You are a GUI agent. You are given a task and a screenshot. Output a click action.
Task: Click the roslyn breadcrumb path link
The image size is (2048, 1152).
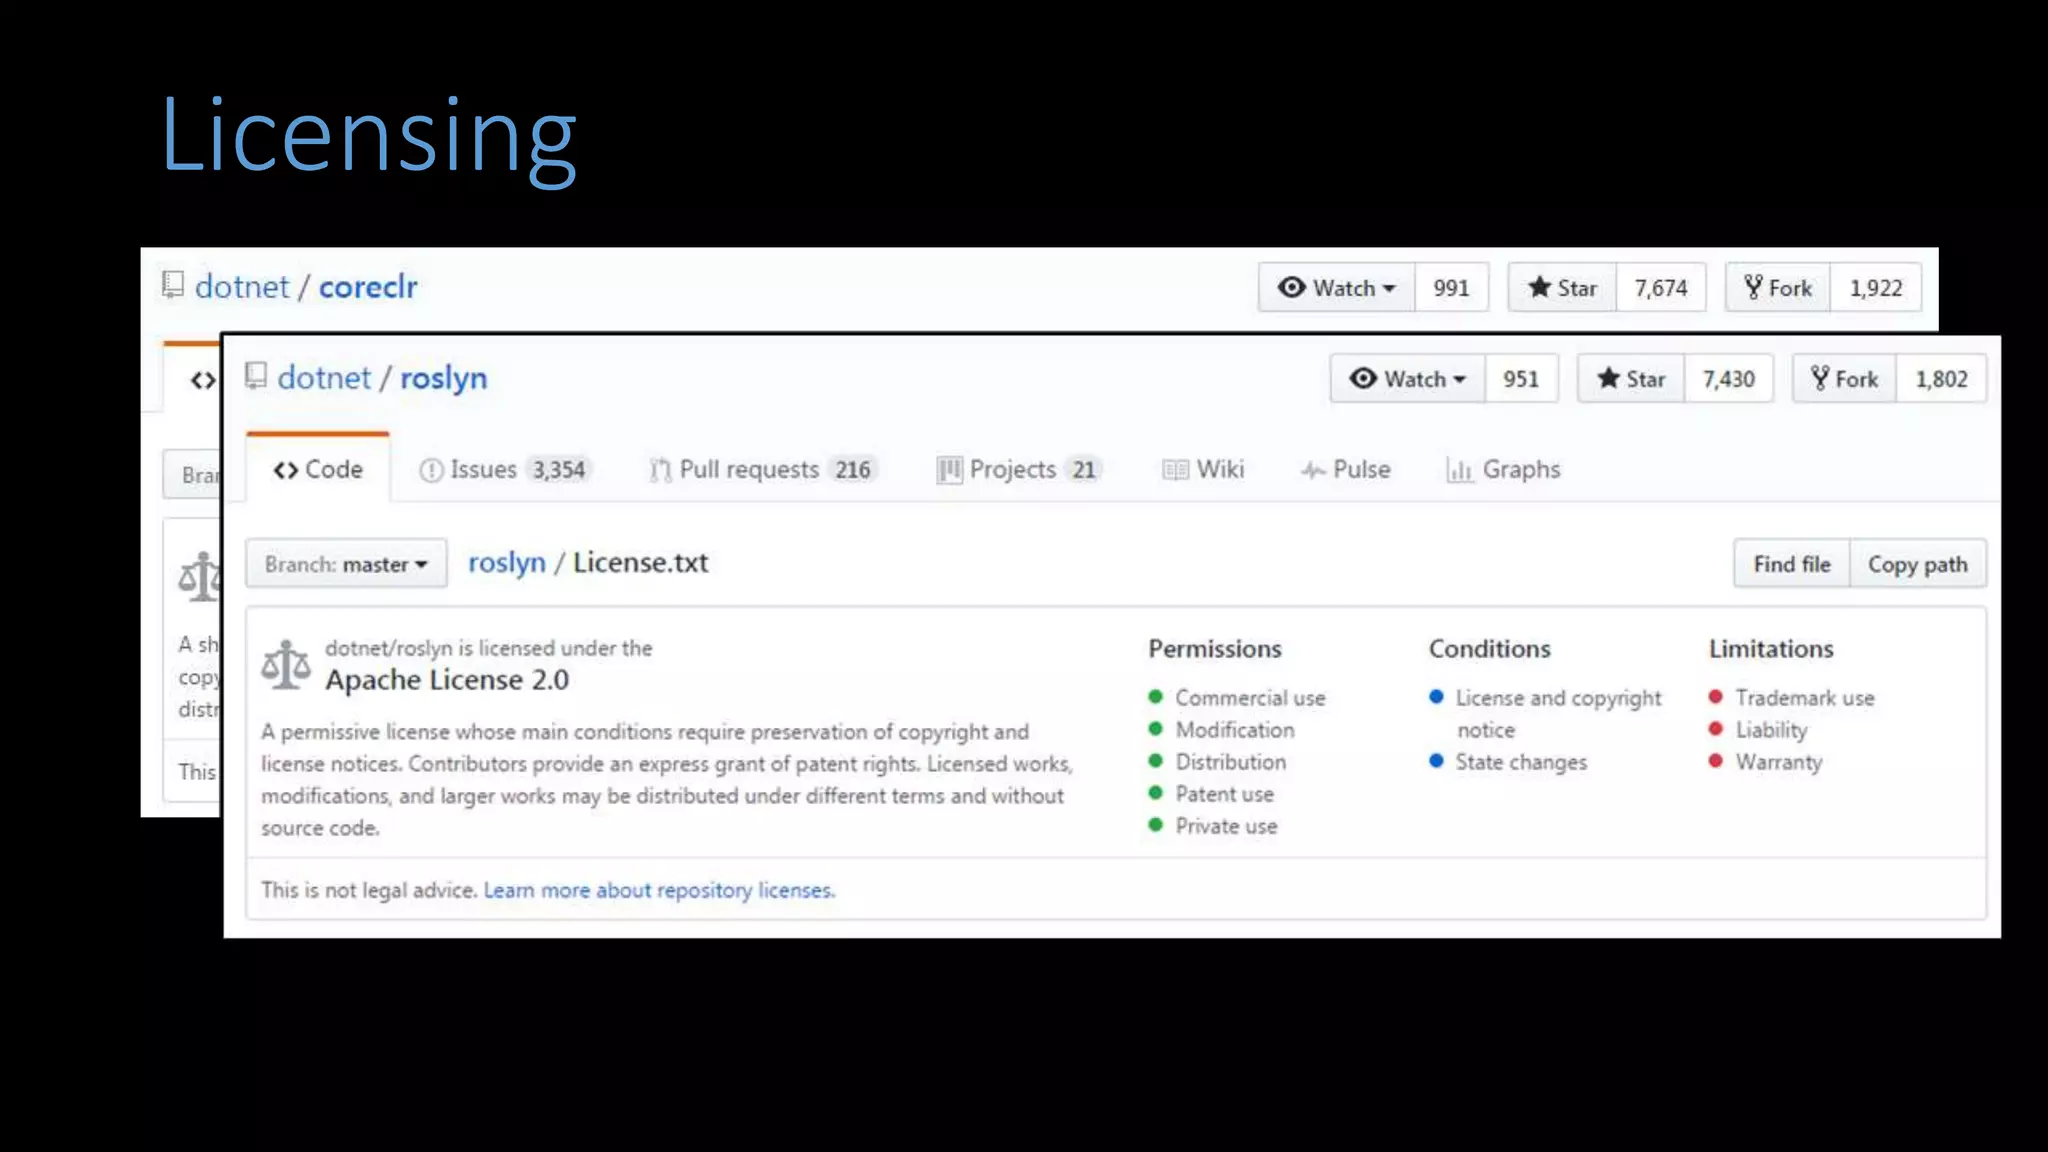(506, 563)
